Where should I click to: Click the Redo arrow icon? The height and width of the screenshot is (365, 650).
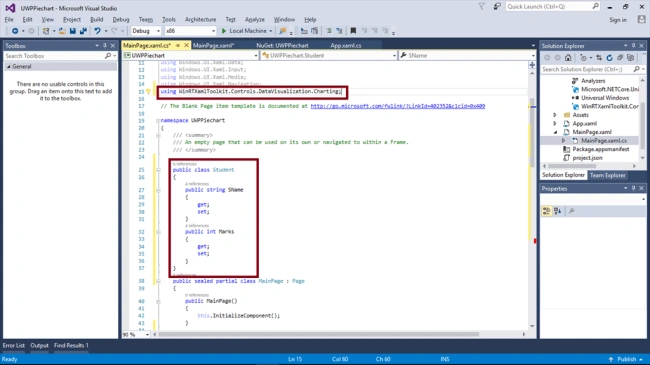114,31
